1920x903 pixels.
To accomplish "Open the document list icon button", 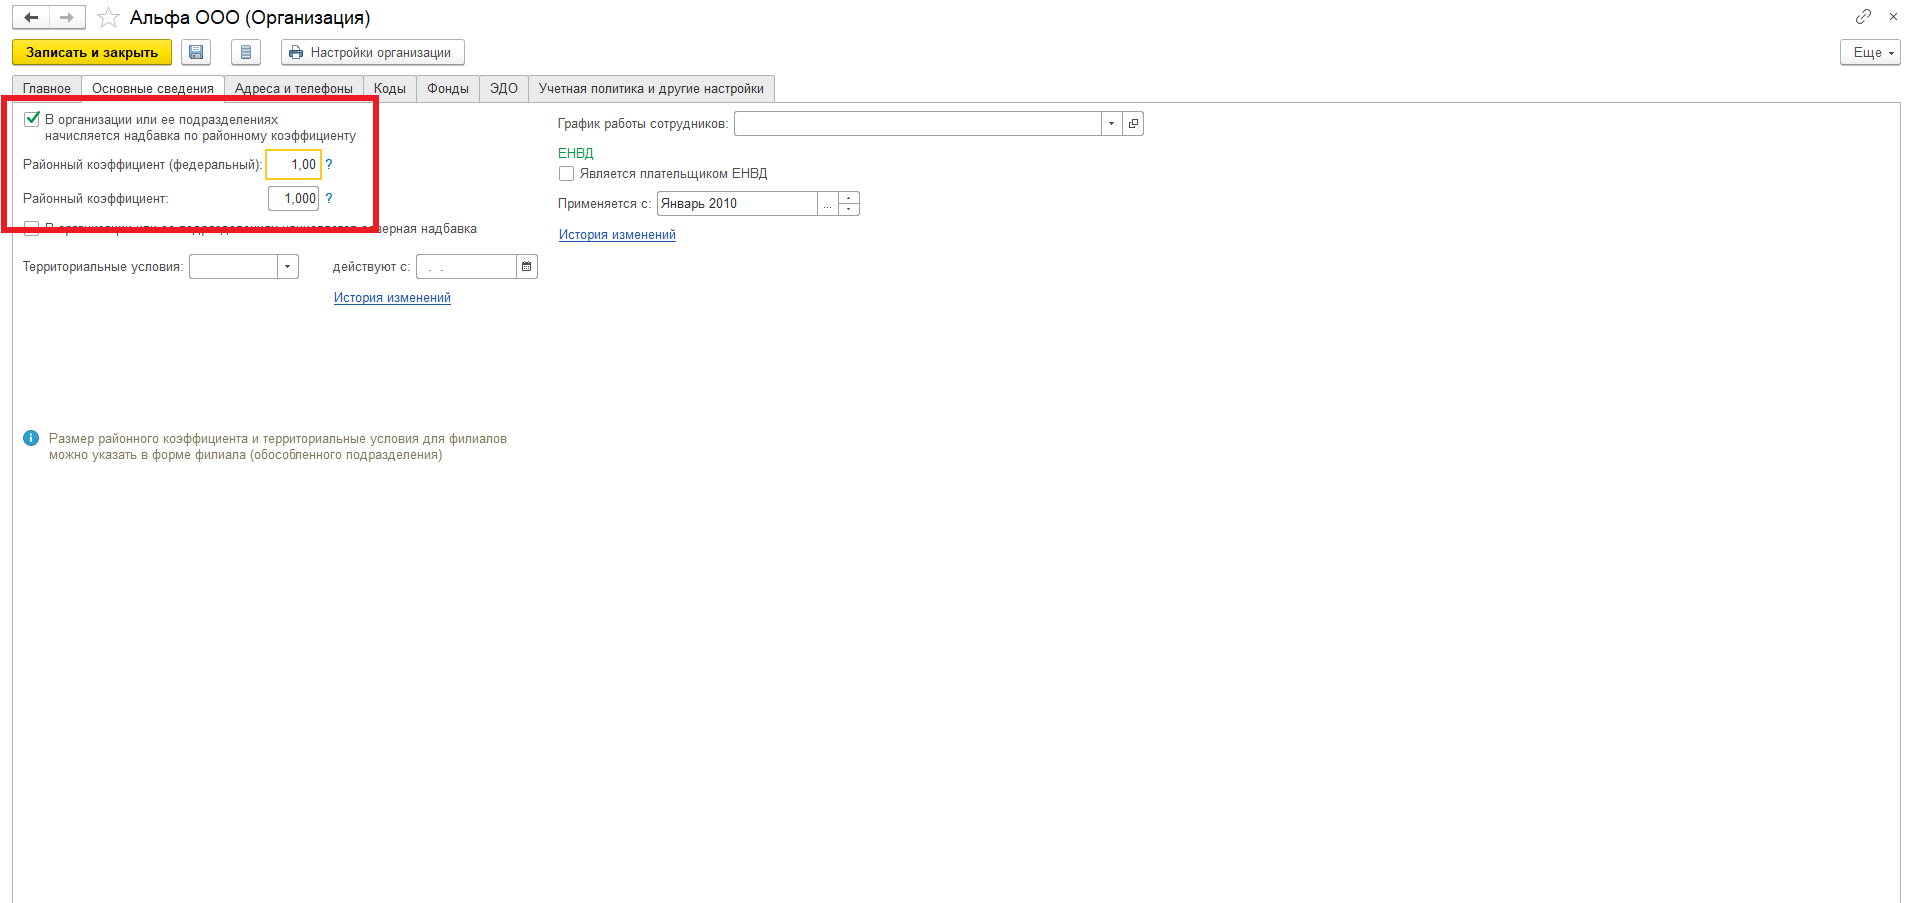I will (x=246, y=52).
